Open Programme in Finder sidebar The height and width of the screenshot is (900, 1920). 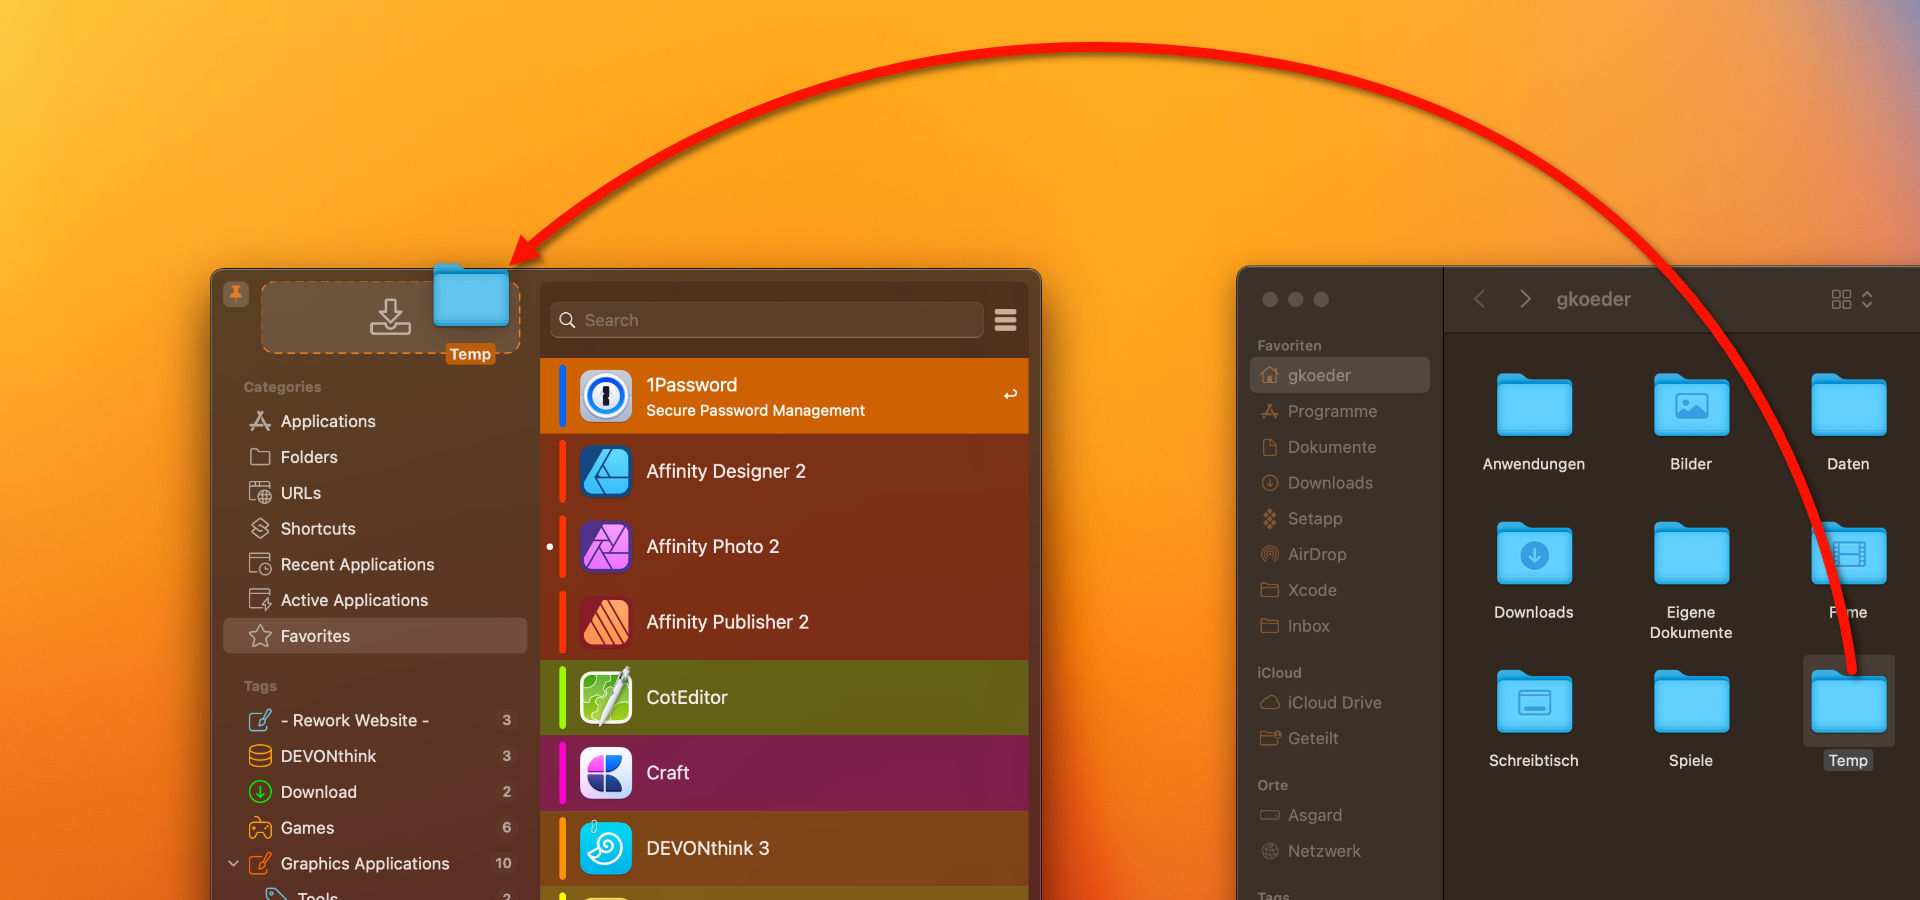click(x=1340, y=411)
